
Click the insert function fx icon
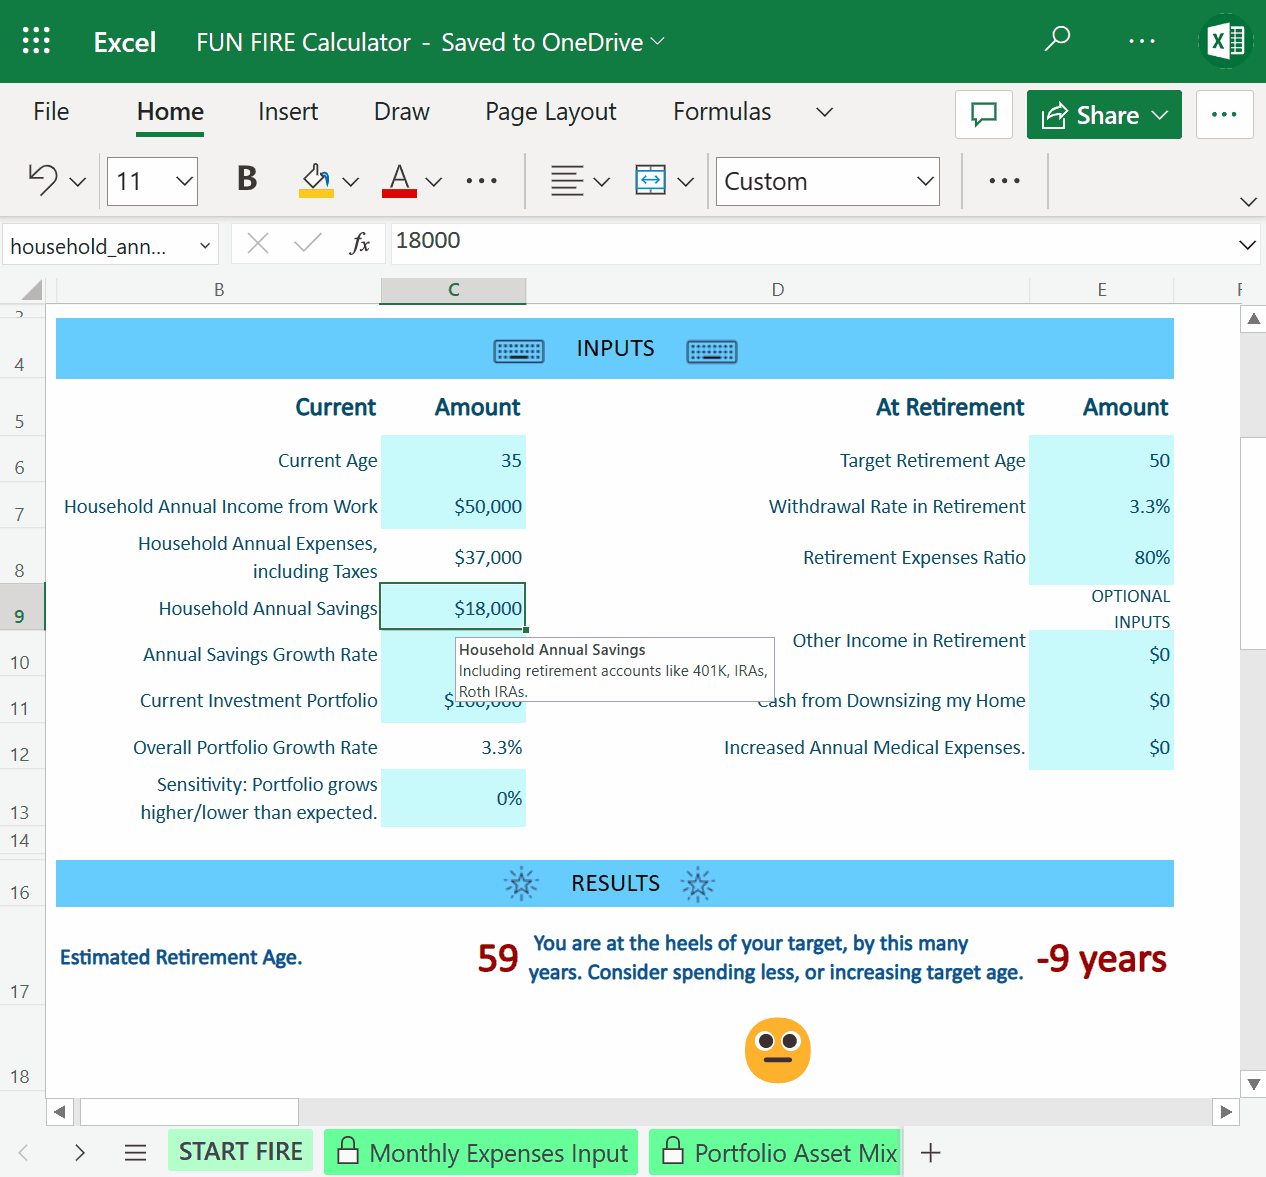pyautogui.click(x=360, y=243)
